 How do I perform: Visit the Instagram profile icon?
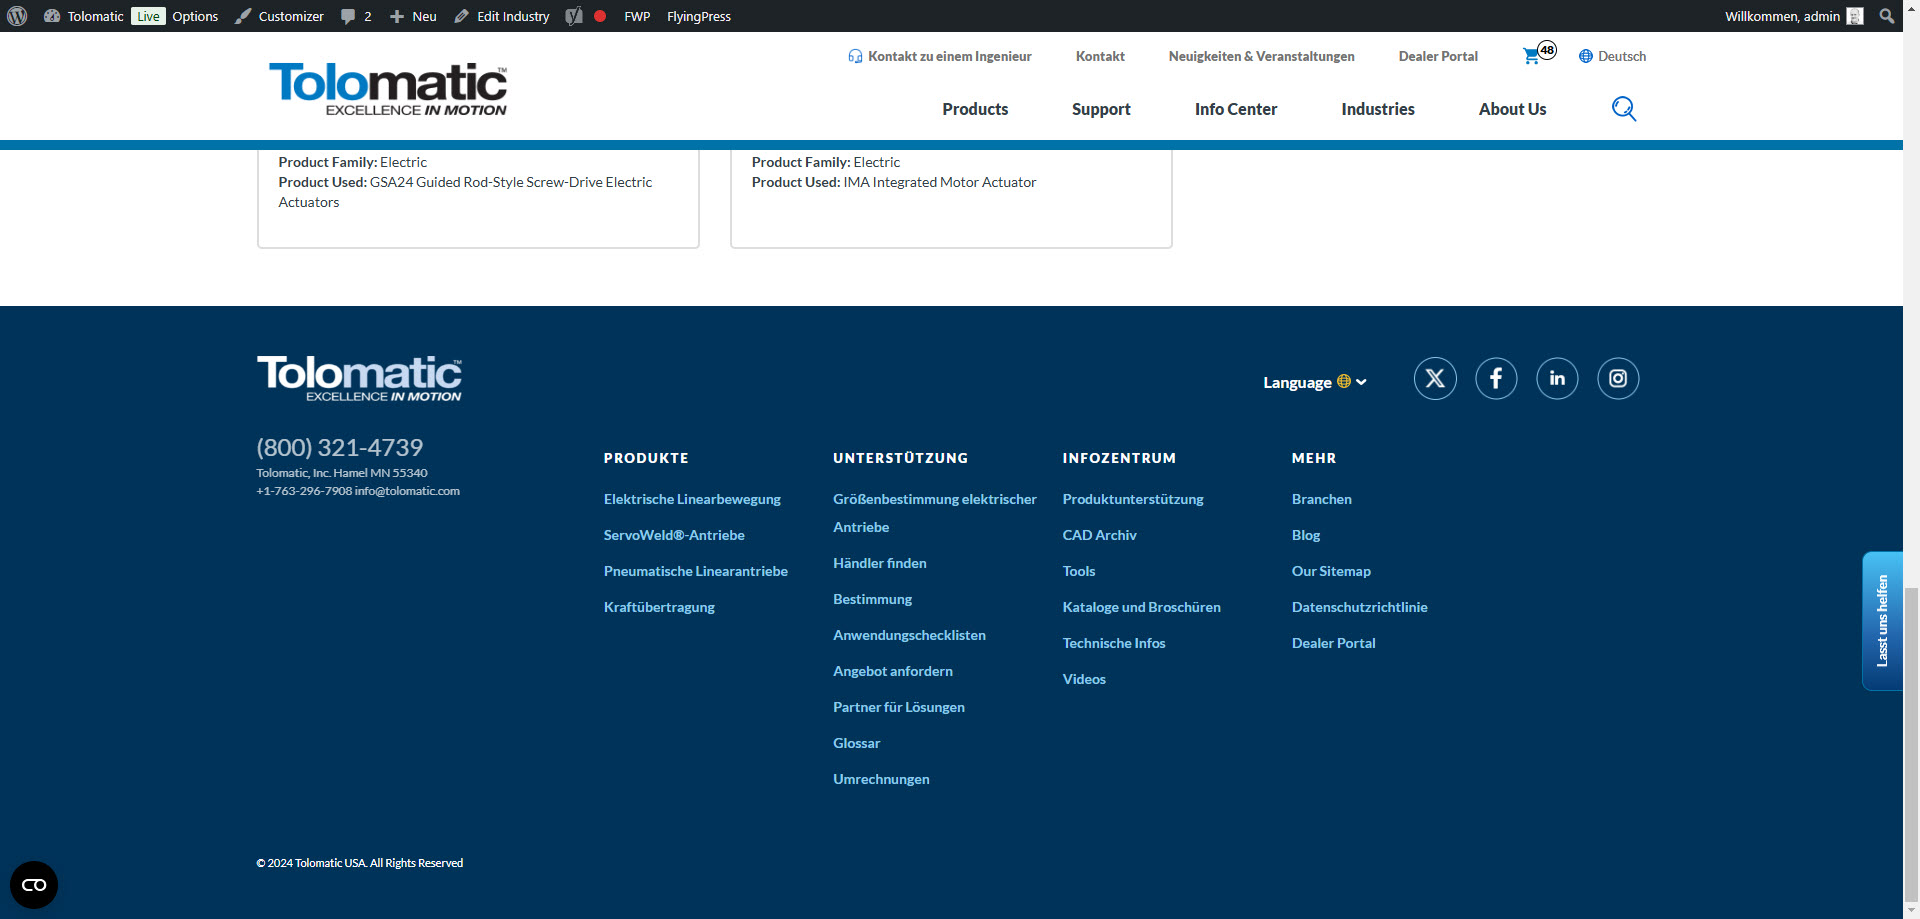point(1618,379)
